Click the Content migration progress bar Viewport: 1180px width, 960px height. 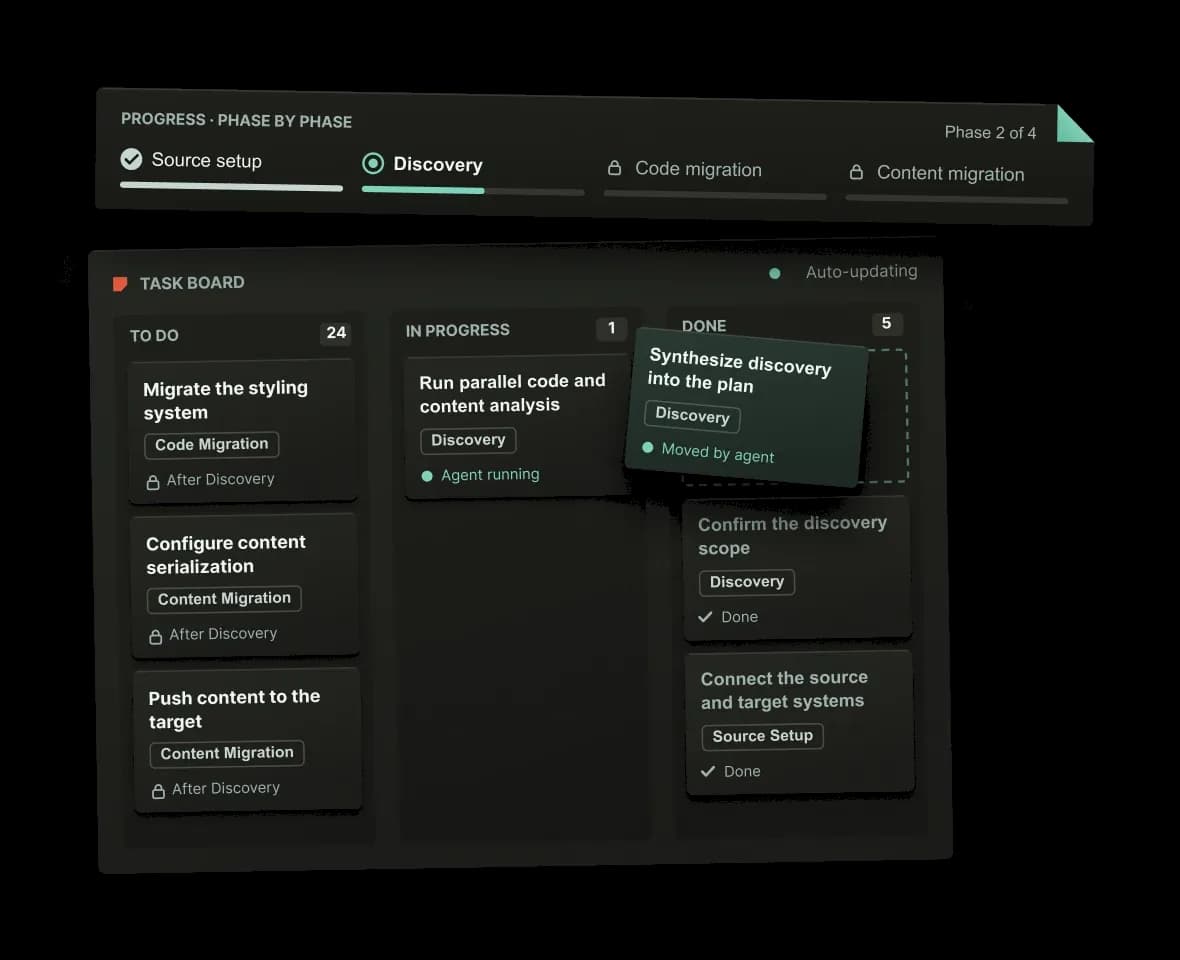956,200
